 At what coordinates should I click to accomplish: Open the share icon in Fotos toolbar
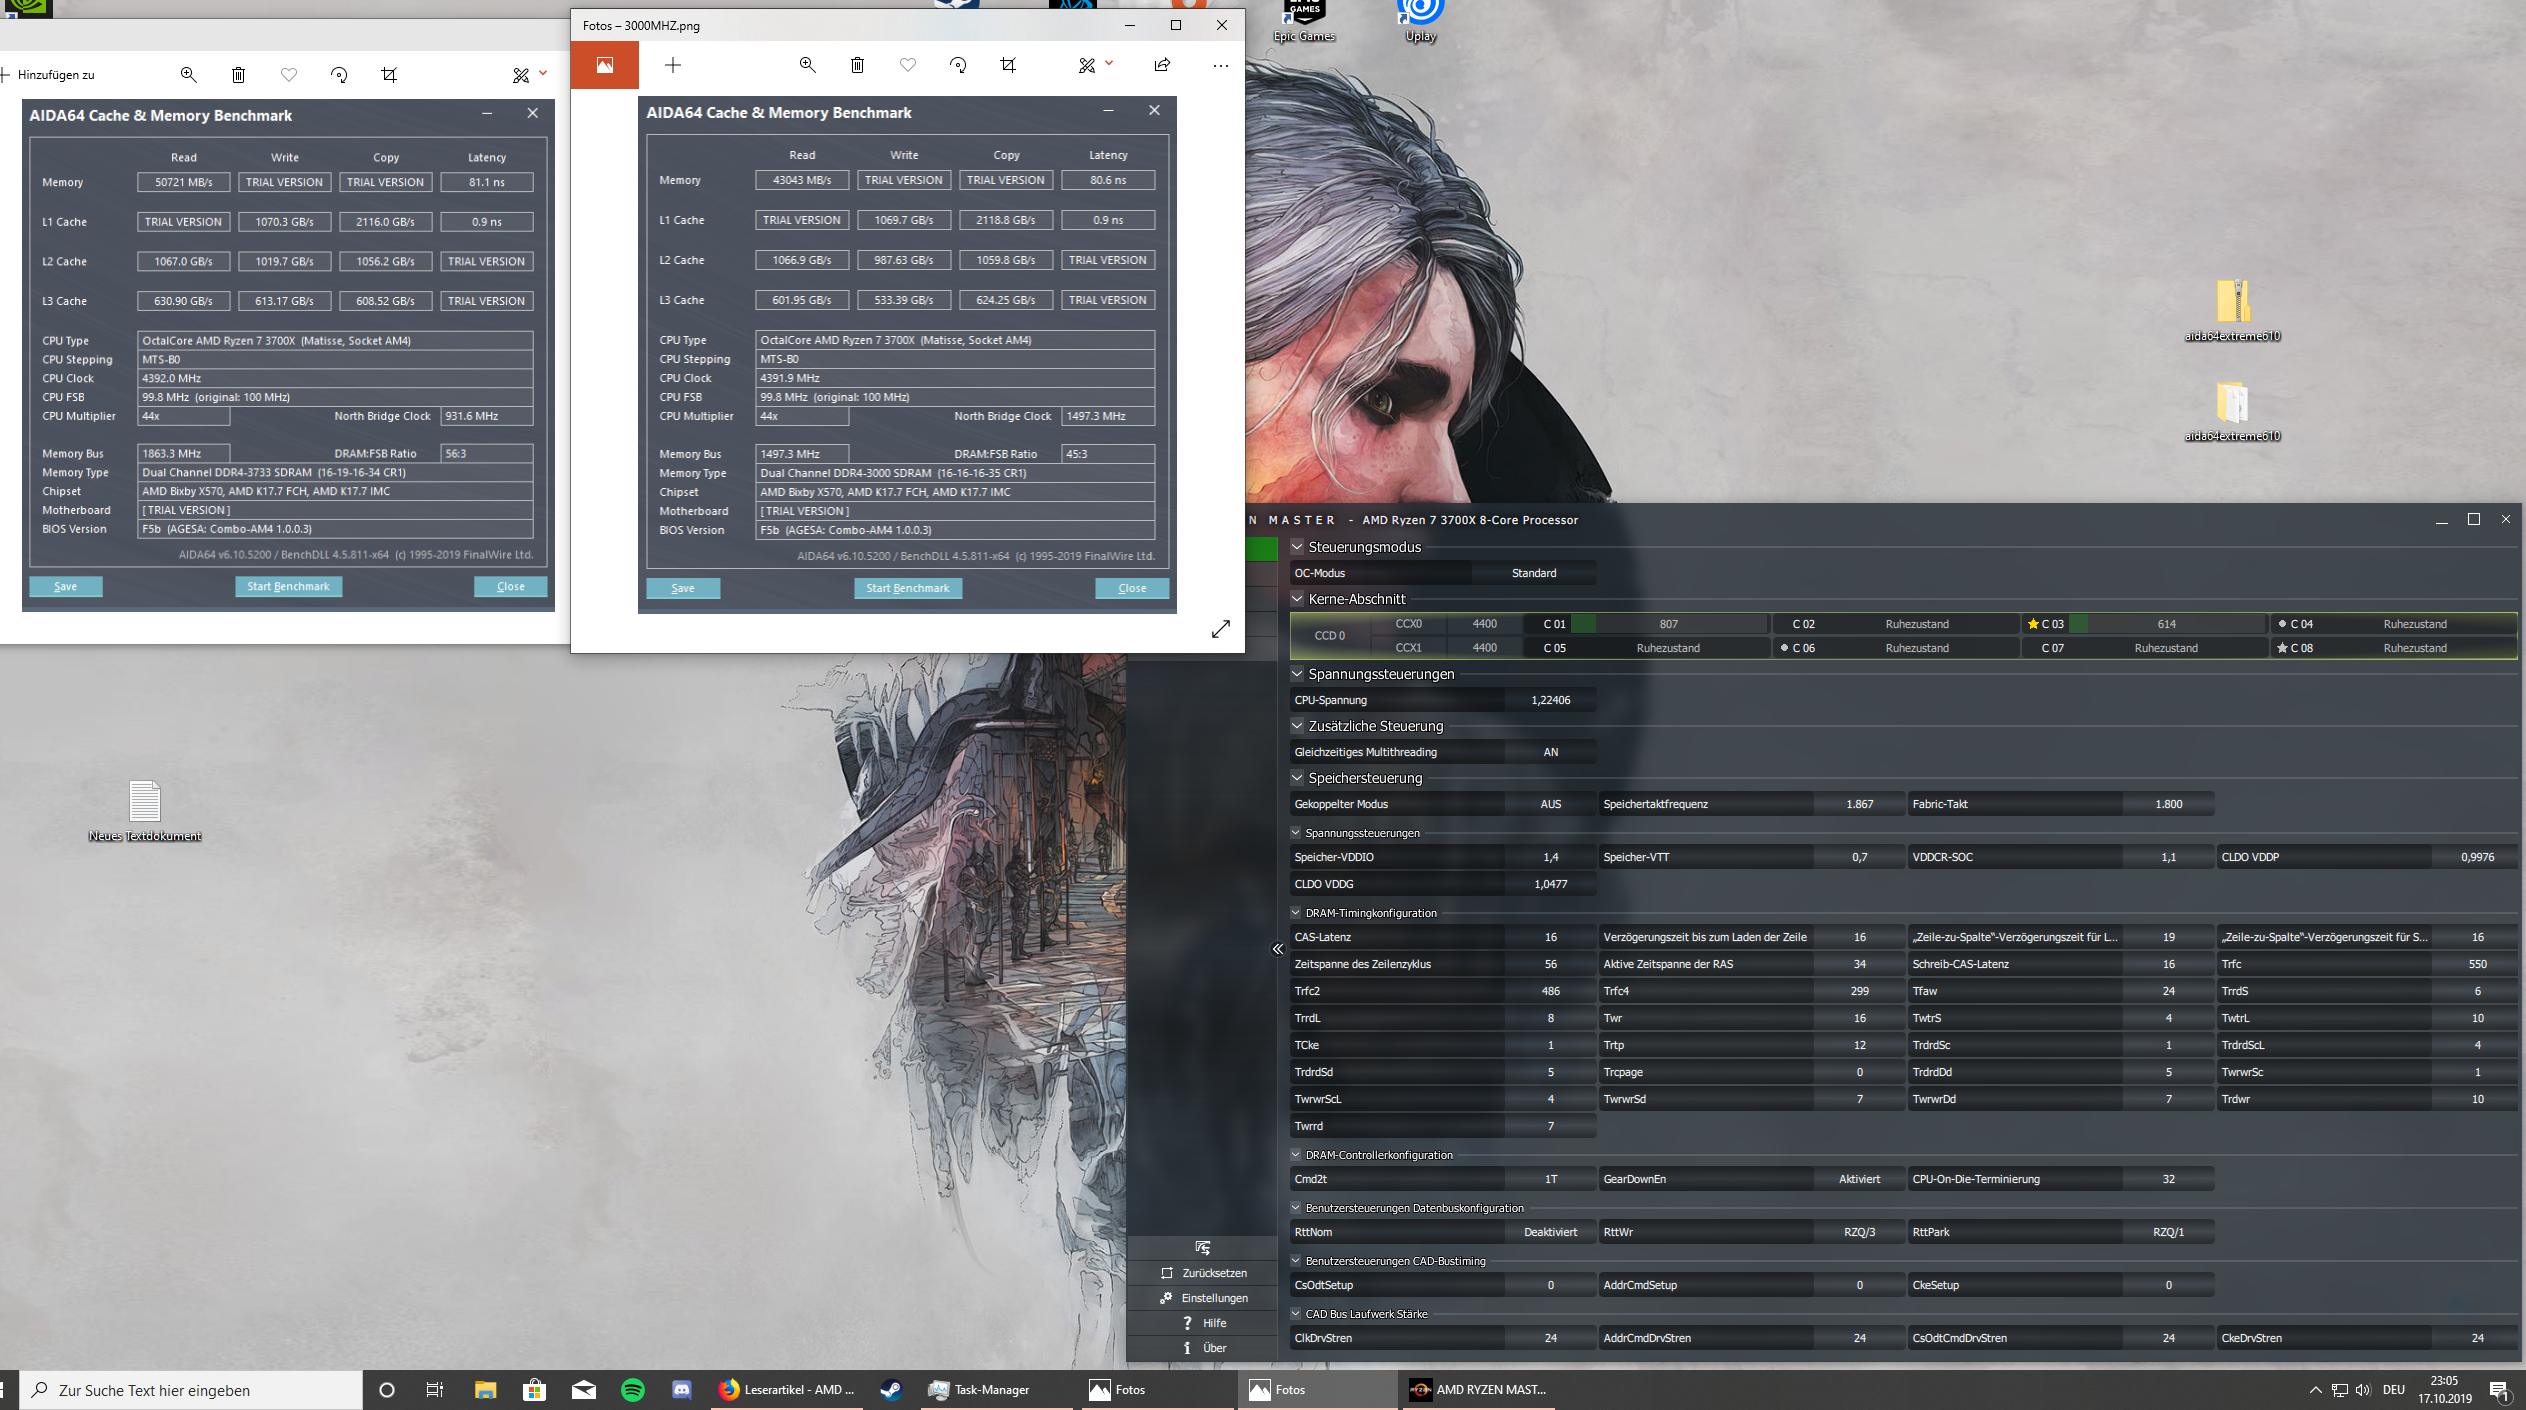coord(1162,65)
